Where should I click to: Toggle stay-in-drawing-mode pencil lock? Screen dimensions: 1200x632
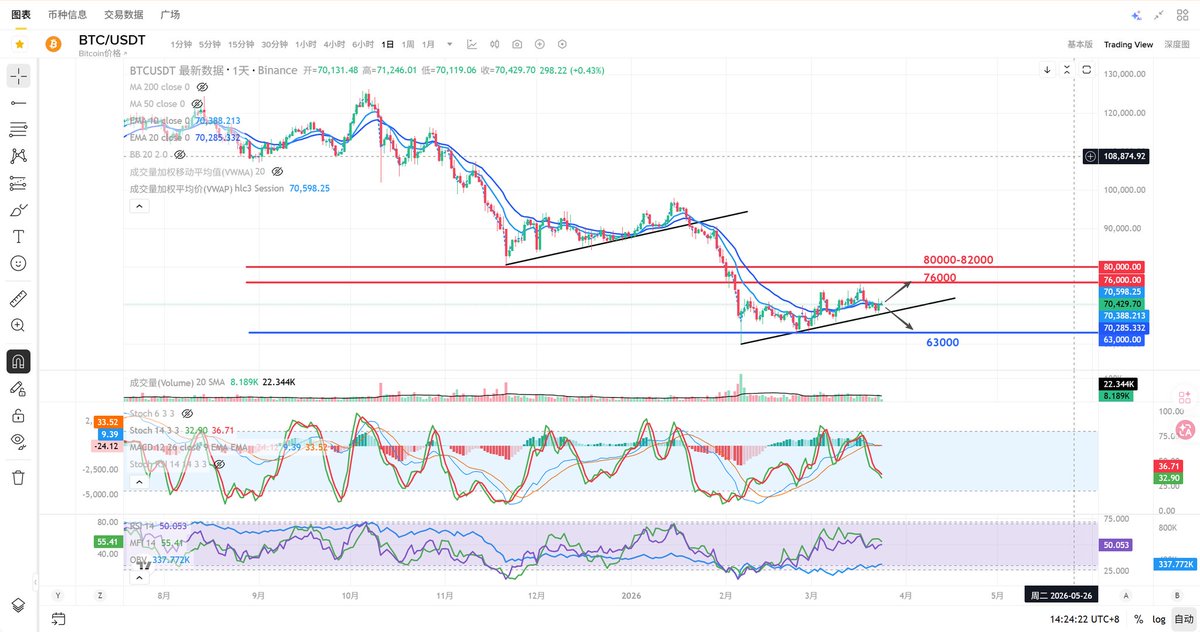(18, 388)
